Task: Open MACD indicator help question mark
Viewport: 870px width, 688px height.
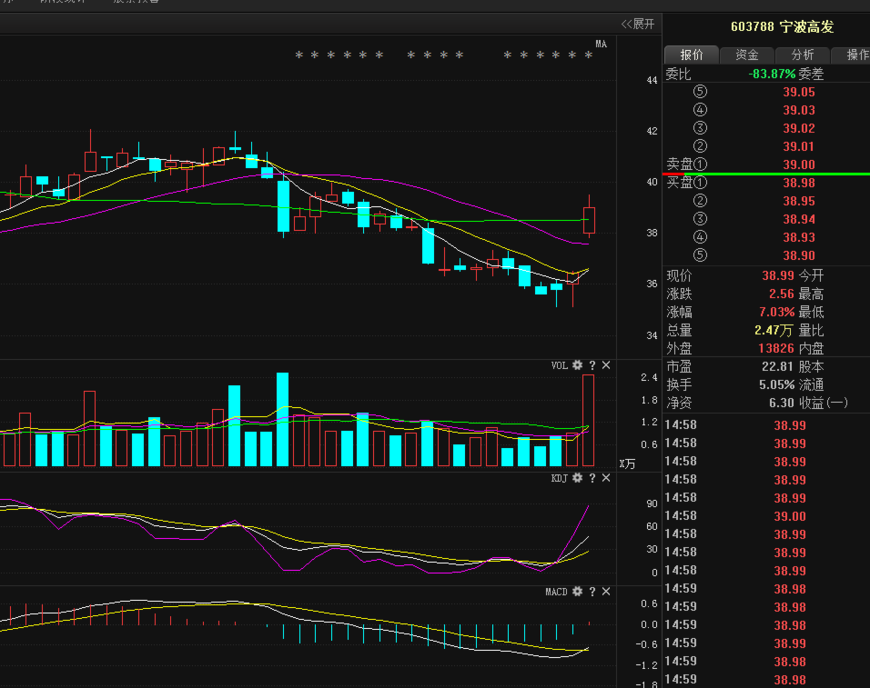Action: (592, 591)
